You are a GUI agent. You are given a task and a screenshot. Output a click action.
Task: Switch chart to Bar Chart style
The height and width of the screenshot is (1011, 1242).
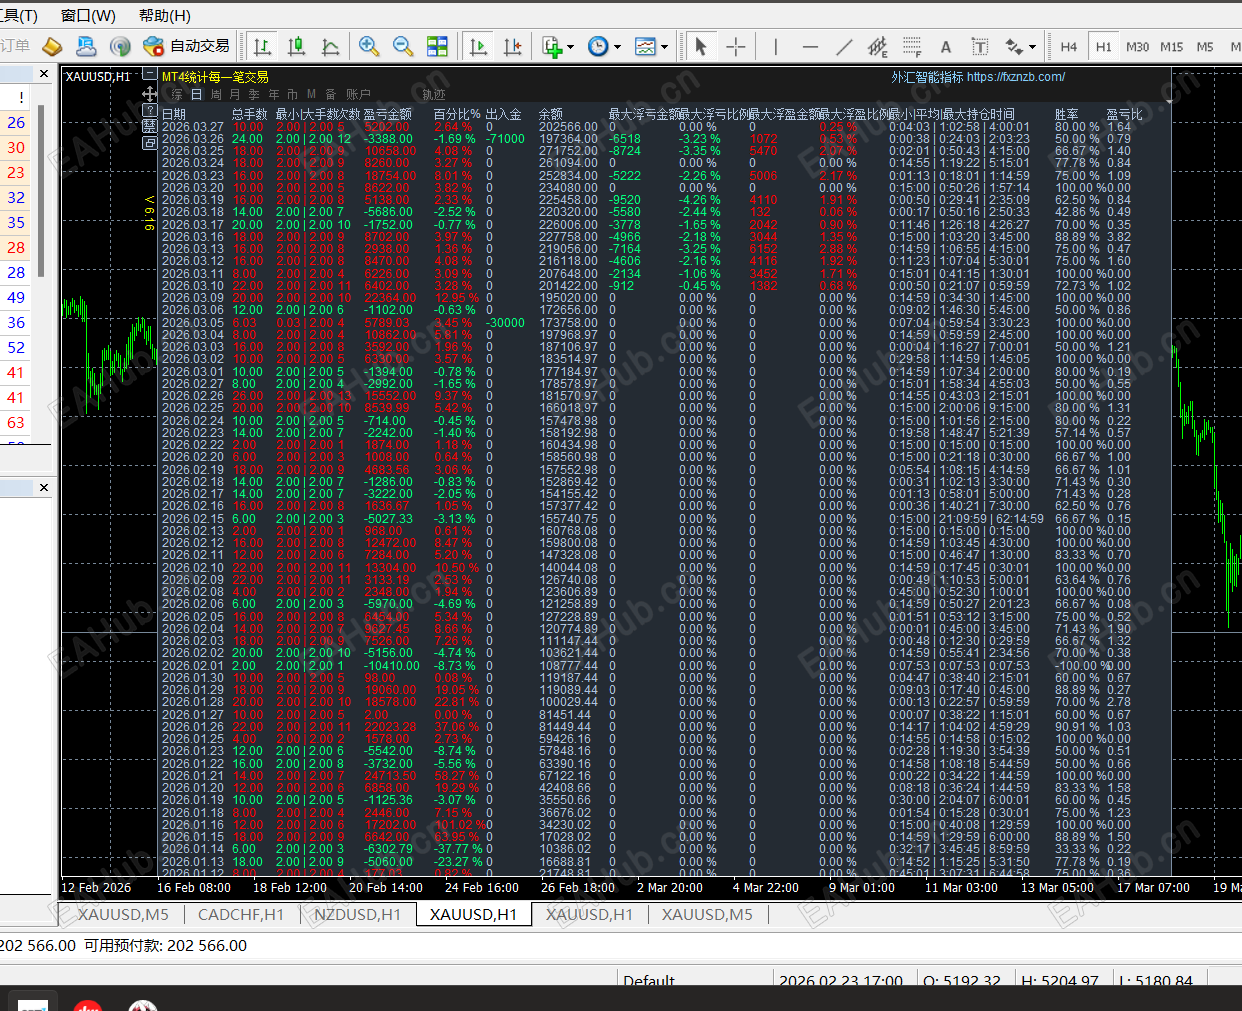tap(263, 46)
